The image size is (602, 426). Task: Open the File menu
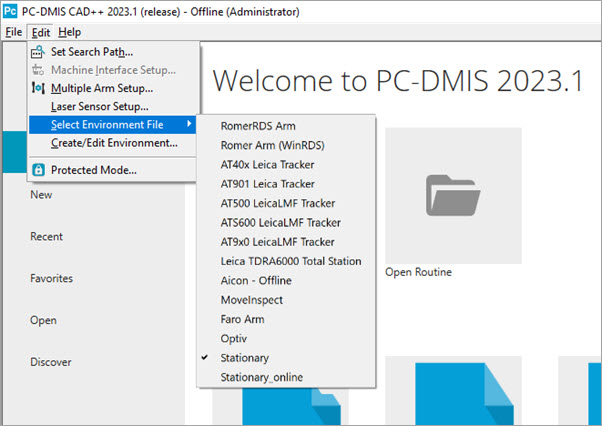(x=13, y=32)
